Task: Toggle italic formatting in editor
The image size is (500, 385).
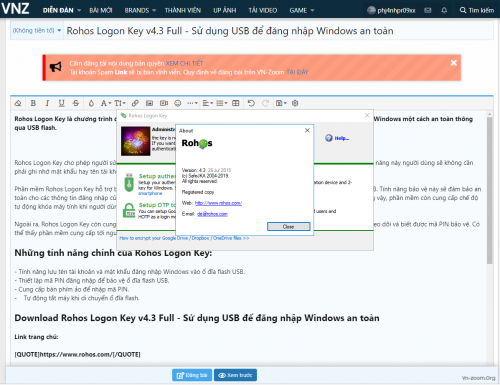Action: (47, 103)
